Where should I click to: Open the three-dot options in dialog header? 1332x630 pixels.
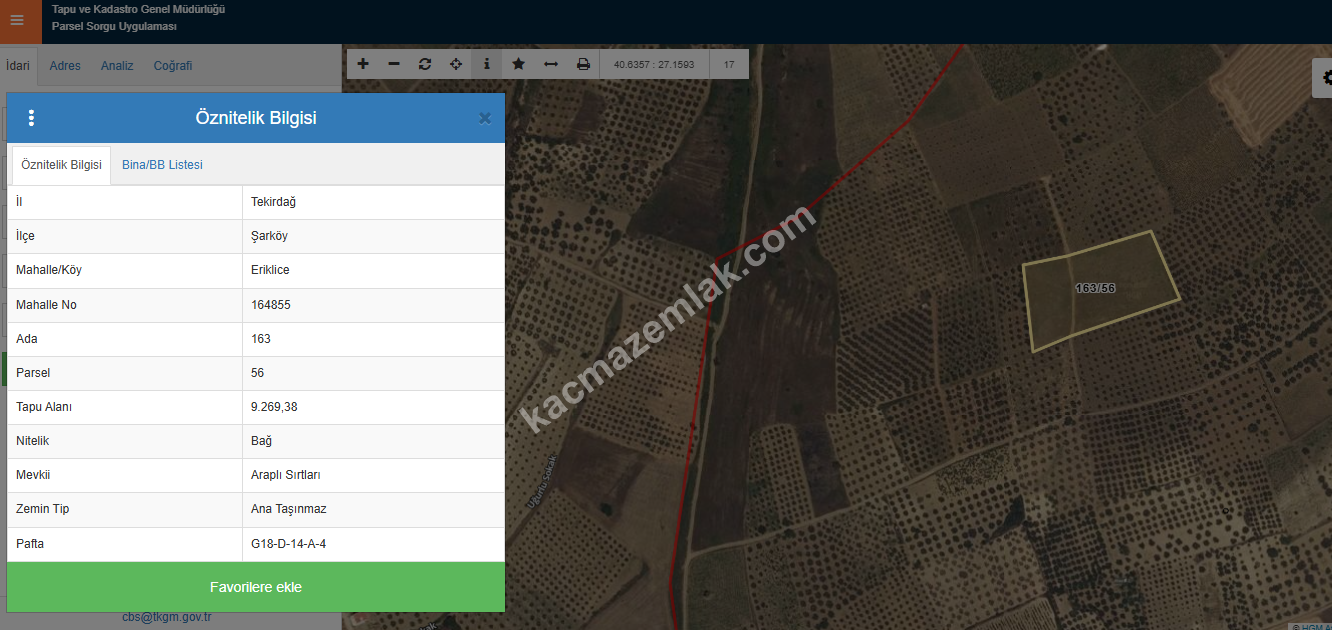(31, 118)
